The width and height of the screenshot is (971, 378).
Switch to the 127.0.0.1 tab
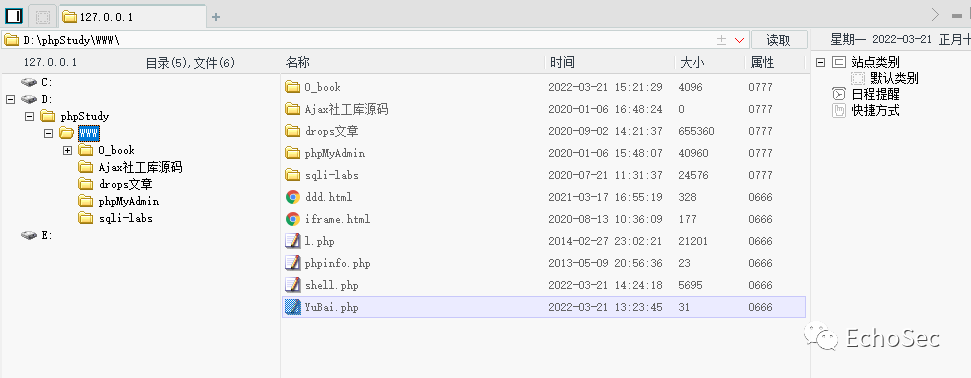pos(133,17)
